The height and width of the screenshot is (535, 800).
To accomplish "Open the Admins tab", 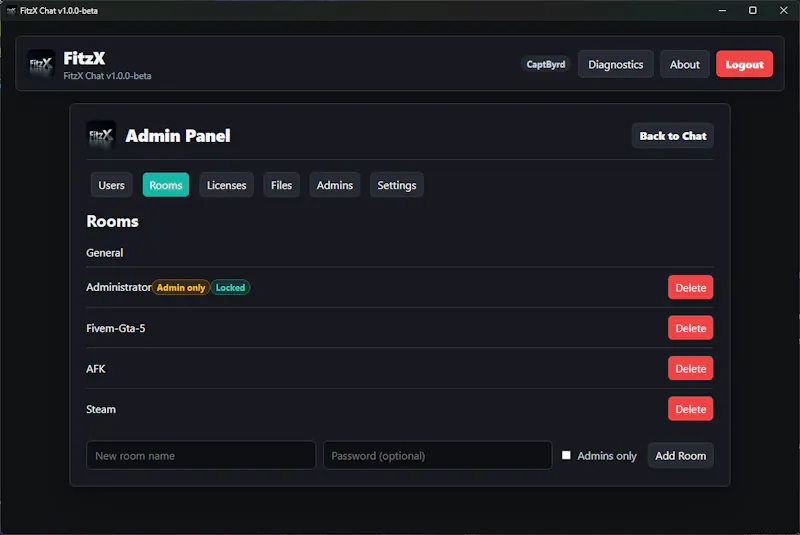I will click(x=335, y=185).
